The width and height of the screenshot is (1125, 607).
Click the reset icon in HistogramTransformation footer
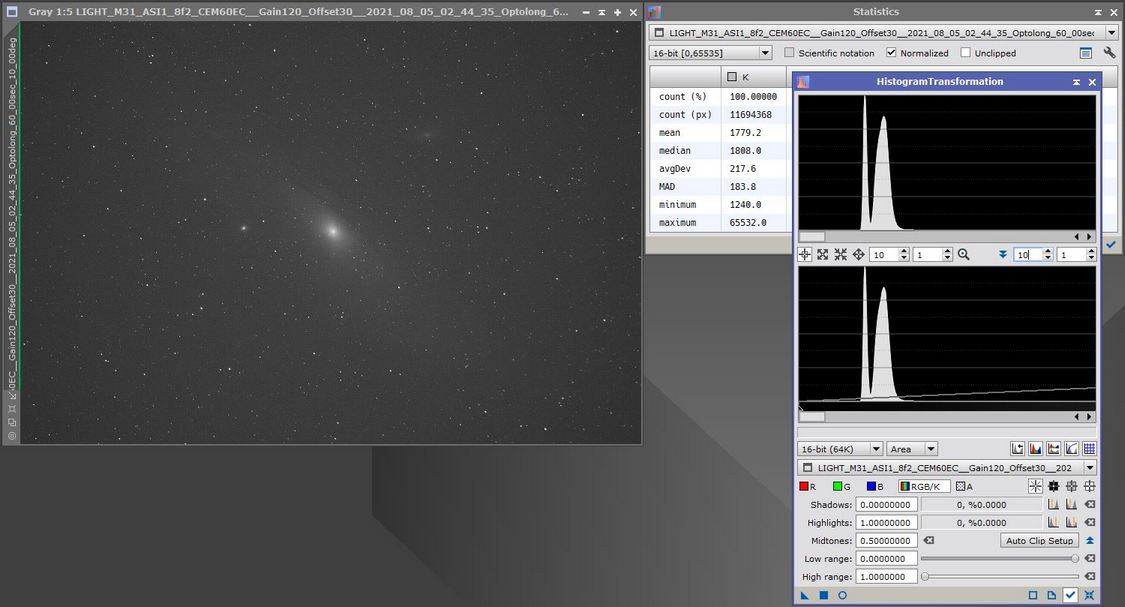pyautogui.click(x=1089, y=595)
